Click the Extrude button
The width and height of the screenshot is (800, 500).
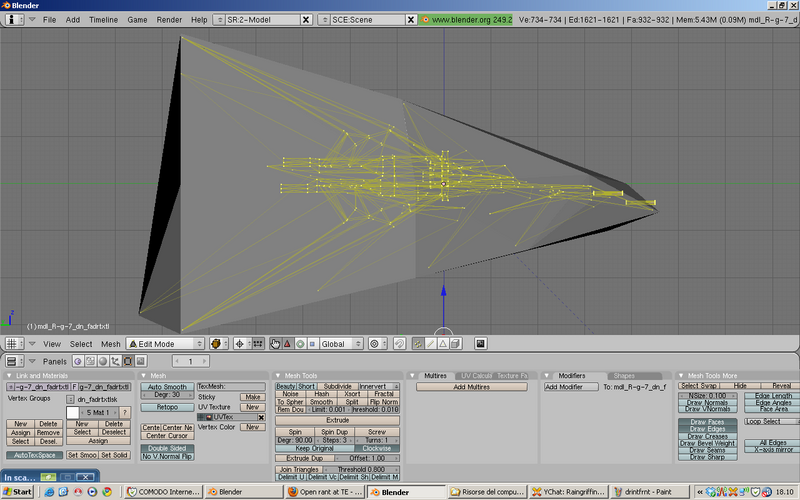[x=337, y=421]
